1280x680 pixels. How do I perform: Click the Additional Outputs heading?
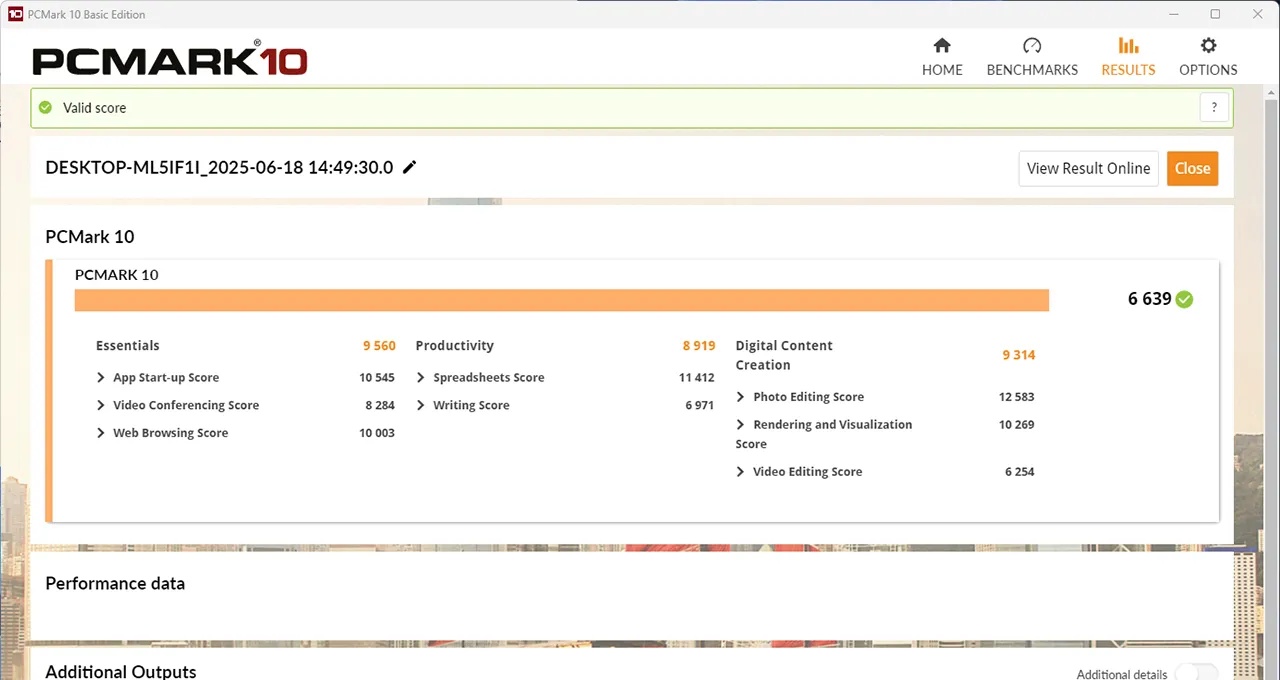pos(121,672)
